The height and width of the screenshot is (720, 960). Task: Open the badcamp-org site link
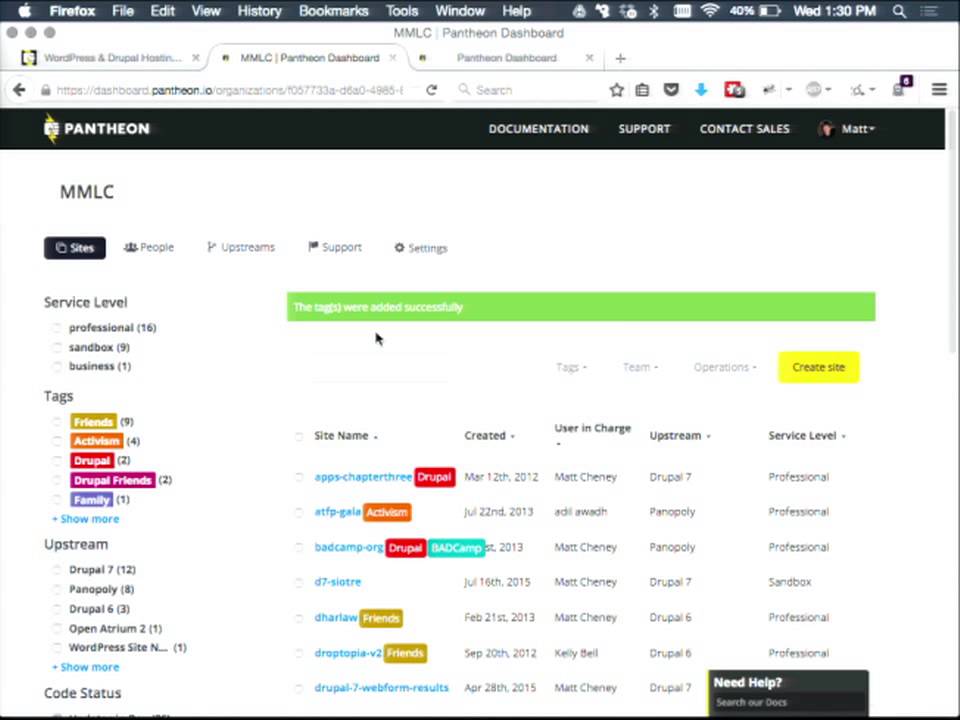point(348,547)
